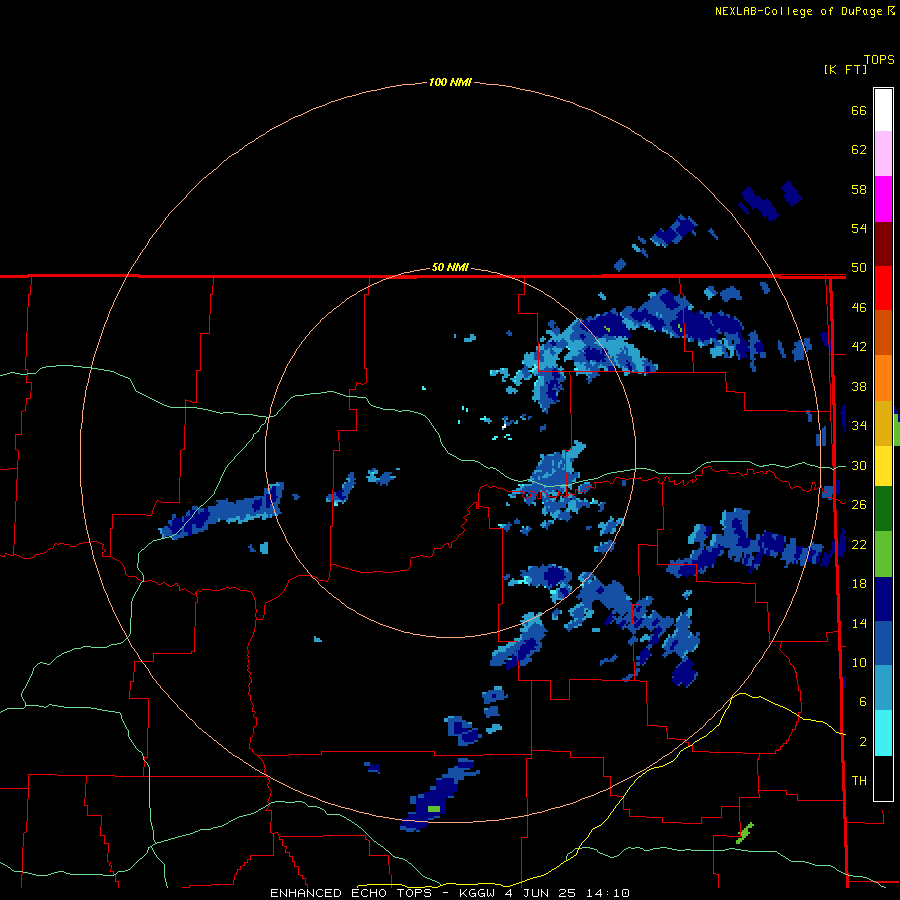
Task: Click the legend value 62
Action: 859,150
